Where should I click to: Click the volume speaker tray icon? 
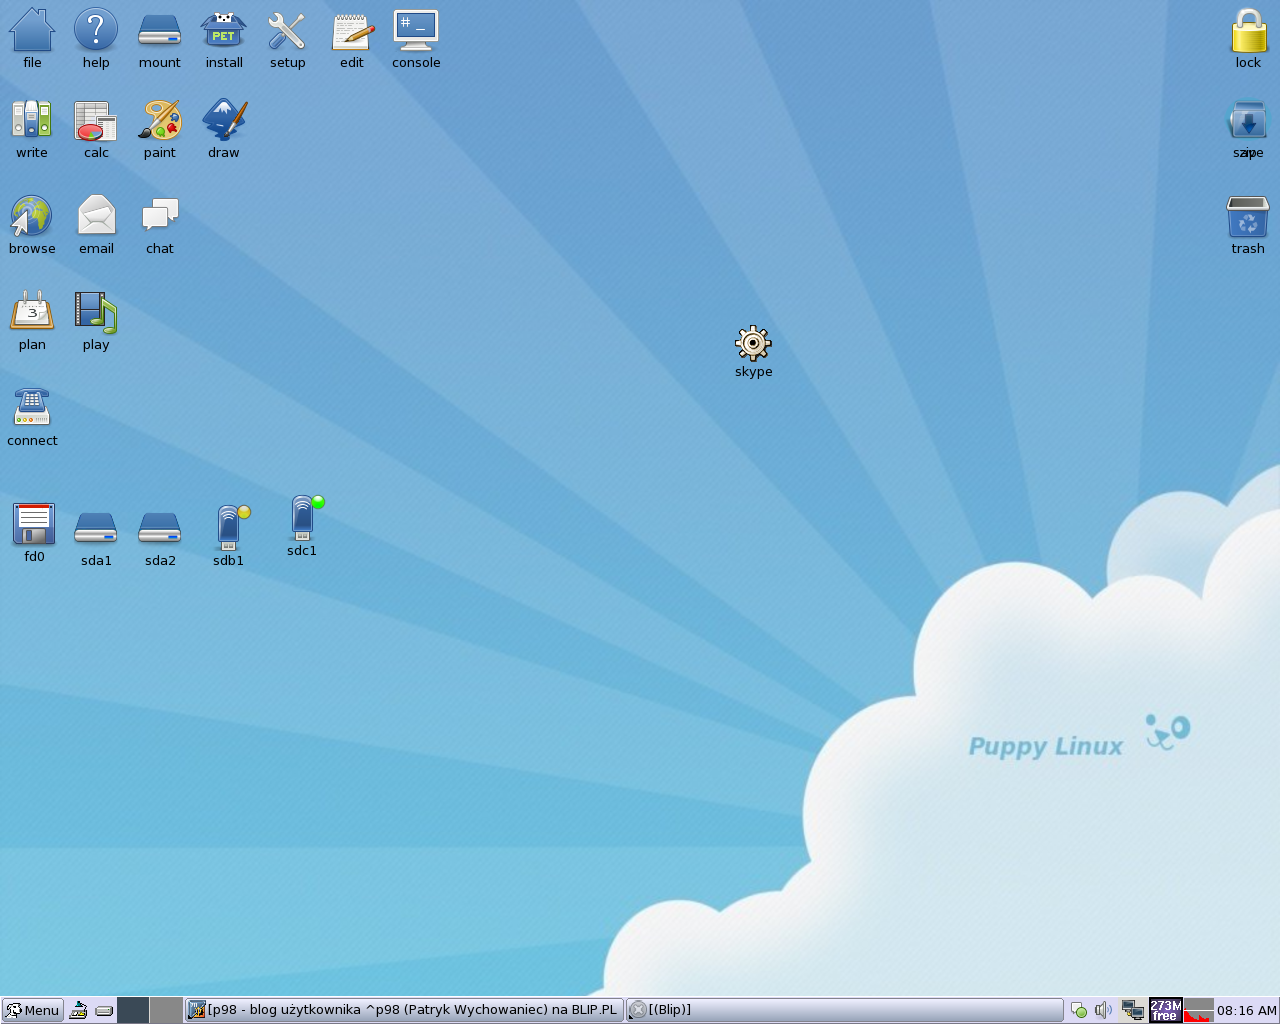tap(1103, 1010)
